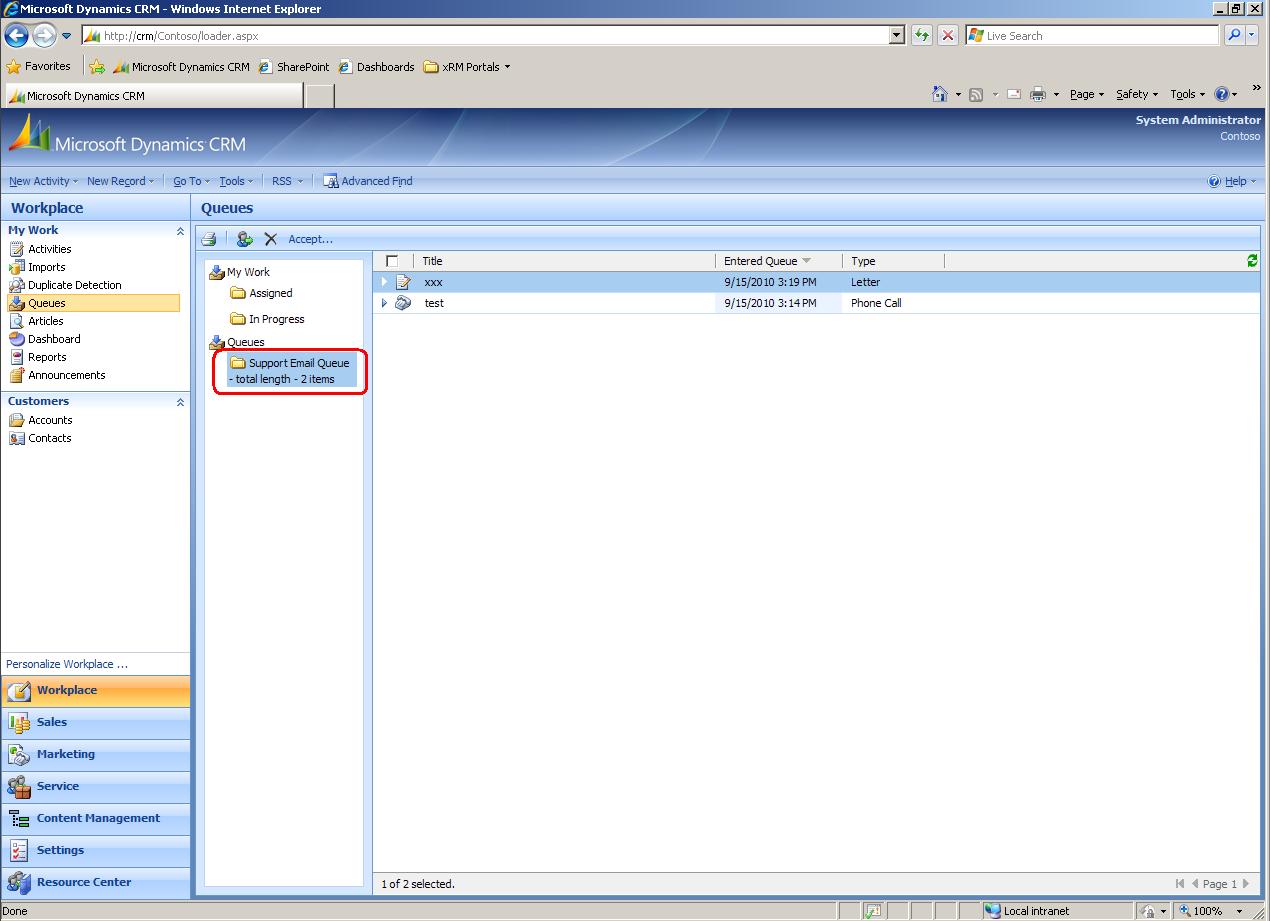1270x921 pixels.
Task: Click the browser refresh page button
Action: point(922,35)
